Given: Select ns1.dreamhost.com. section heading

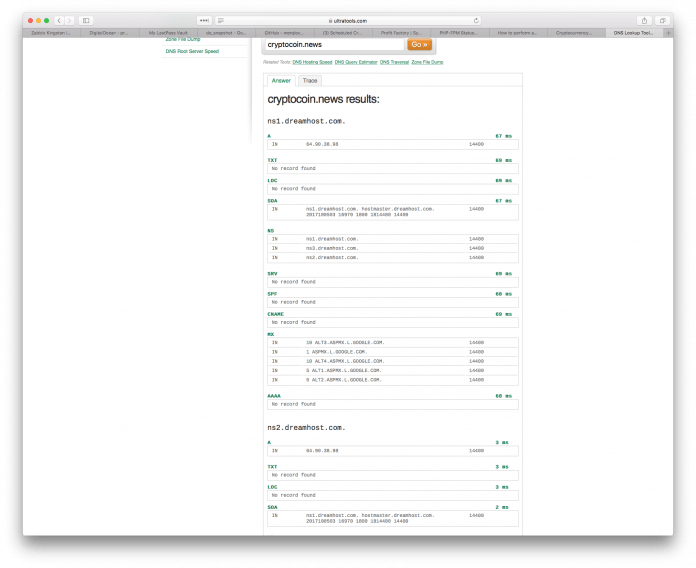Looking at the screenshot, I should tap(306, 121).
